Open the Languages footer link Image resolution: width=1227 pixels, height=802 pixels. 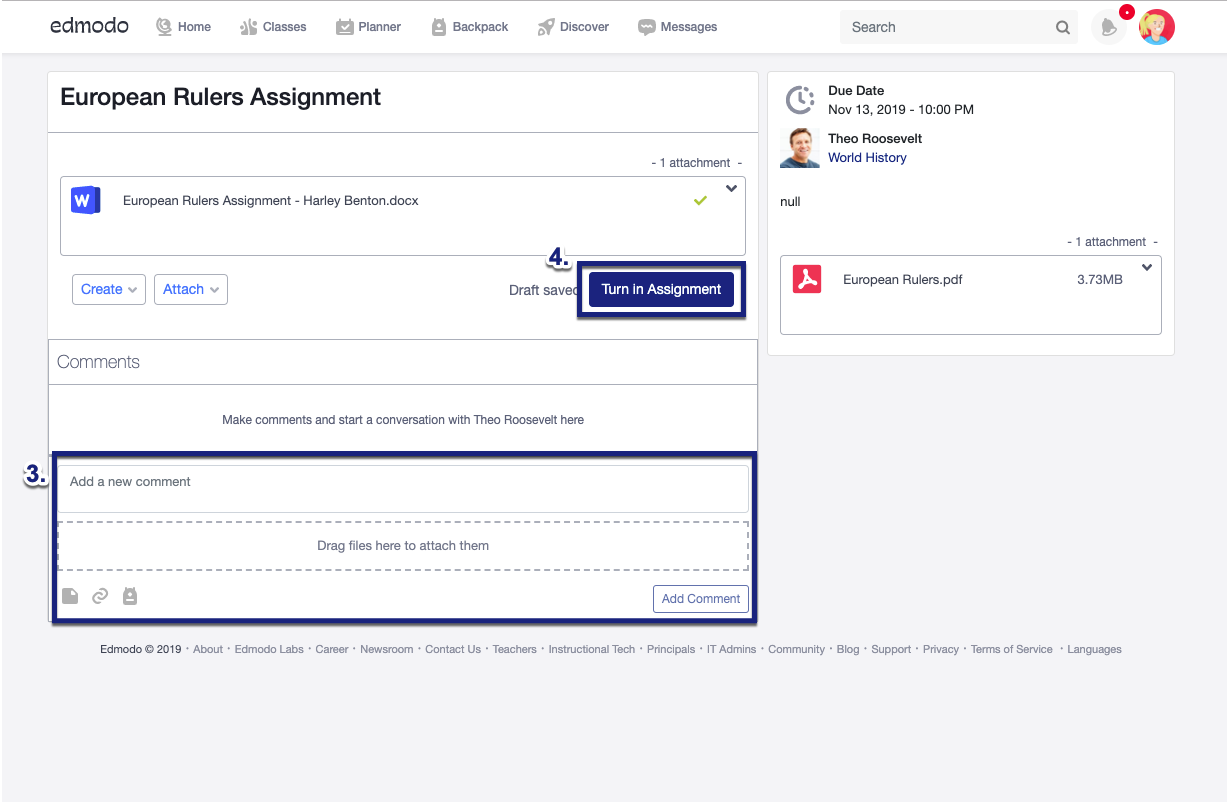1094,649
